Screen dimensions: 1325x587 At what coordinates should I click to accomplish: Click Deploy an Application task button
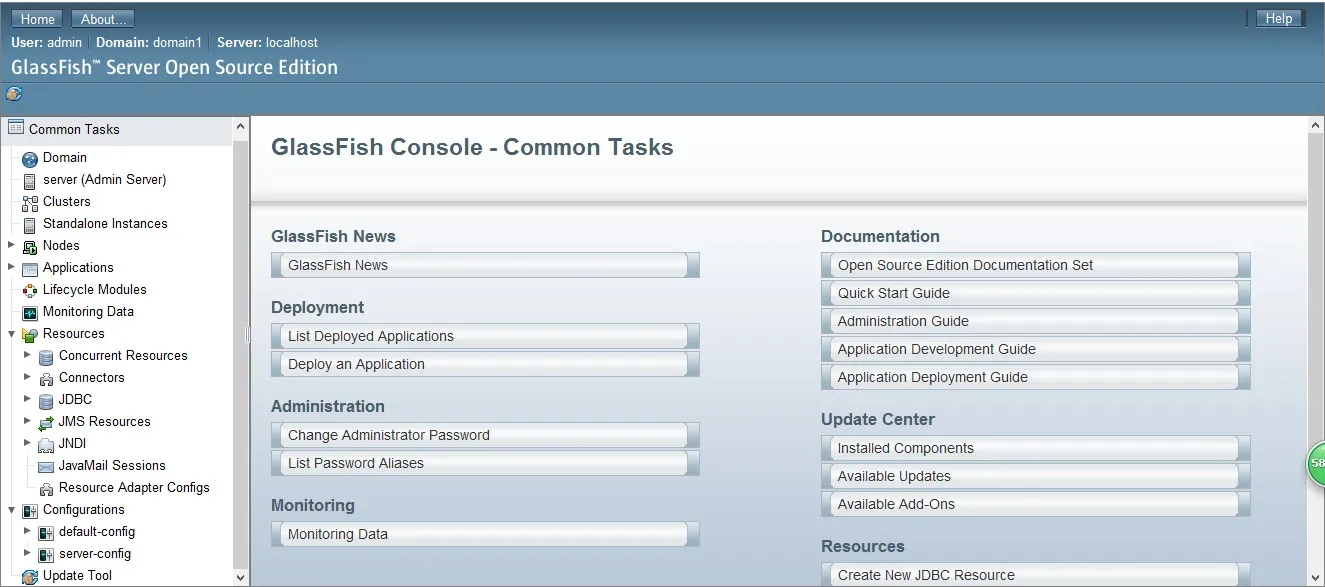485,364
